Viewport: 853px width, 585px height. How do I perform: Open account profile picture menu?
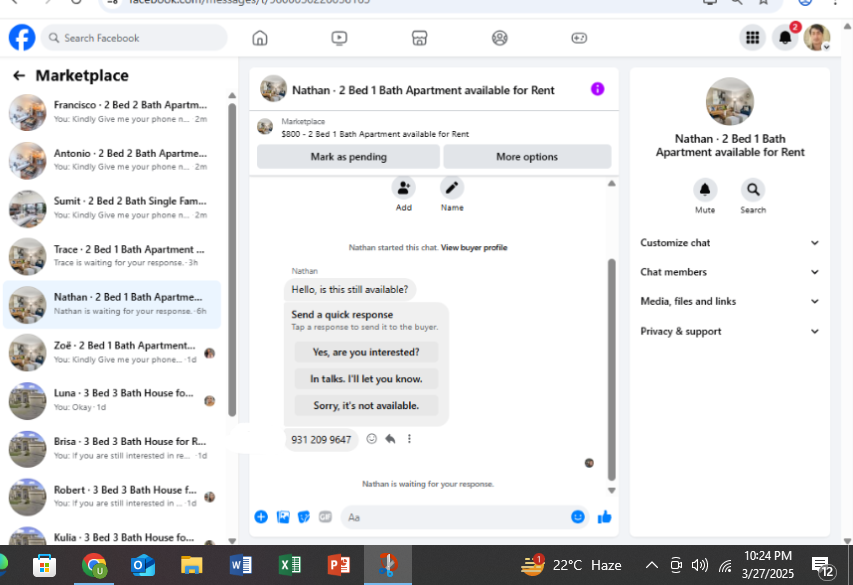[817, 38]
